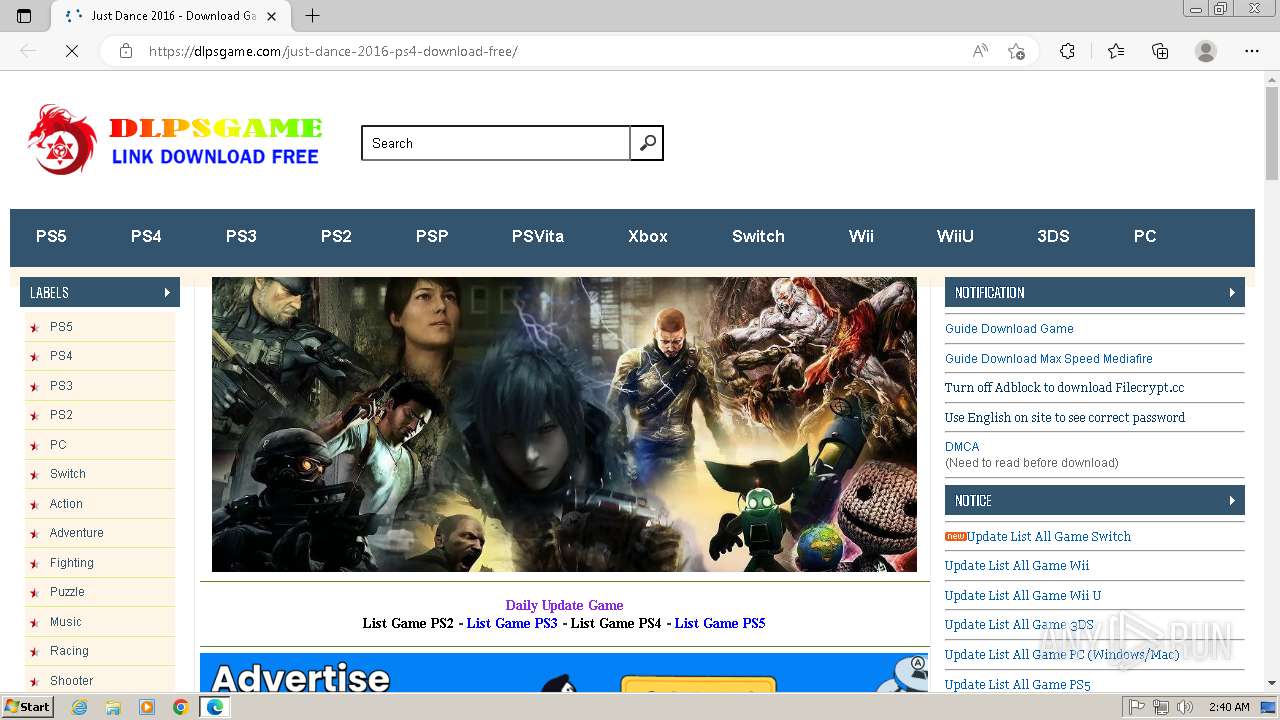Click the browser address bar URL
1280x720 pixels.
point(333,51)
